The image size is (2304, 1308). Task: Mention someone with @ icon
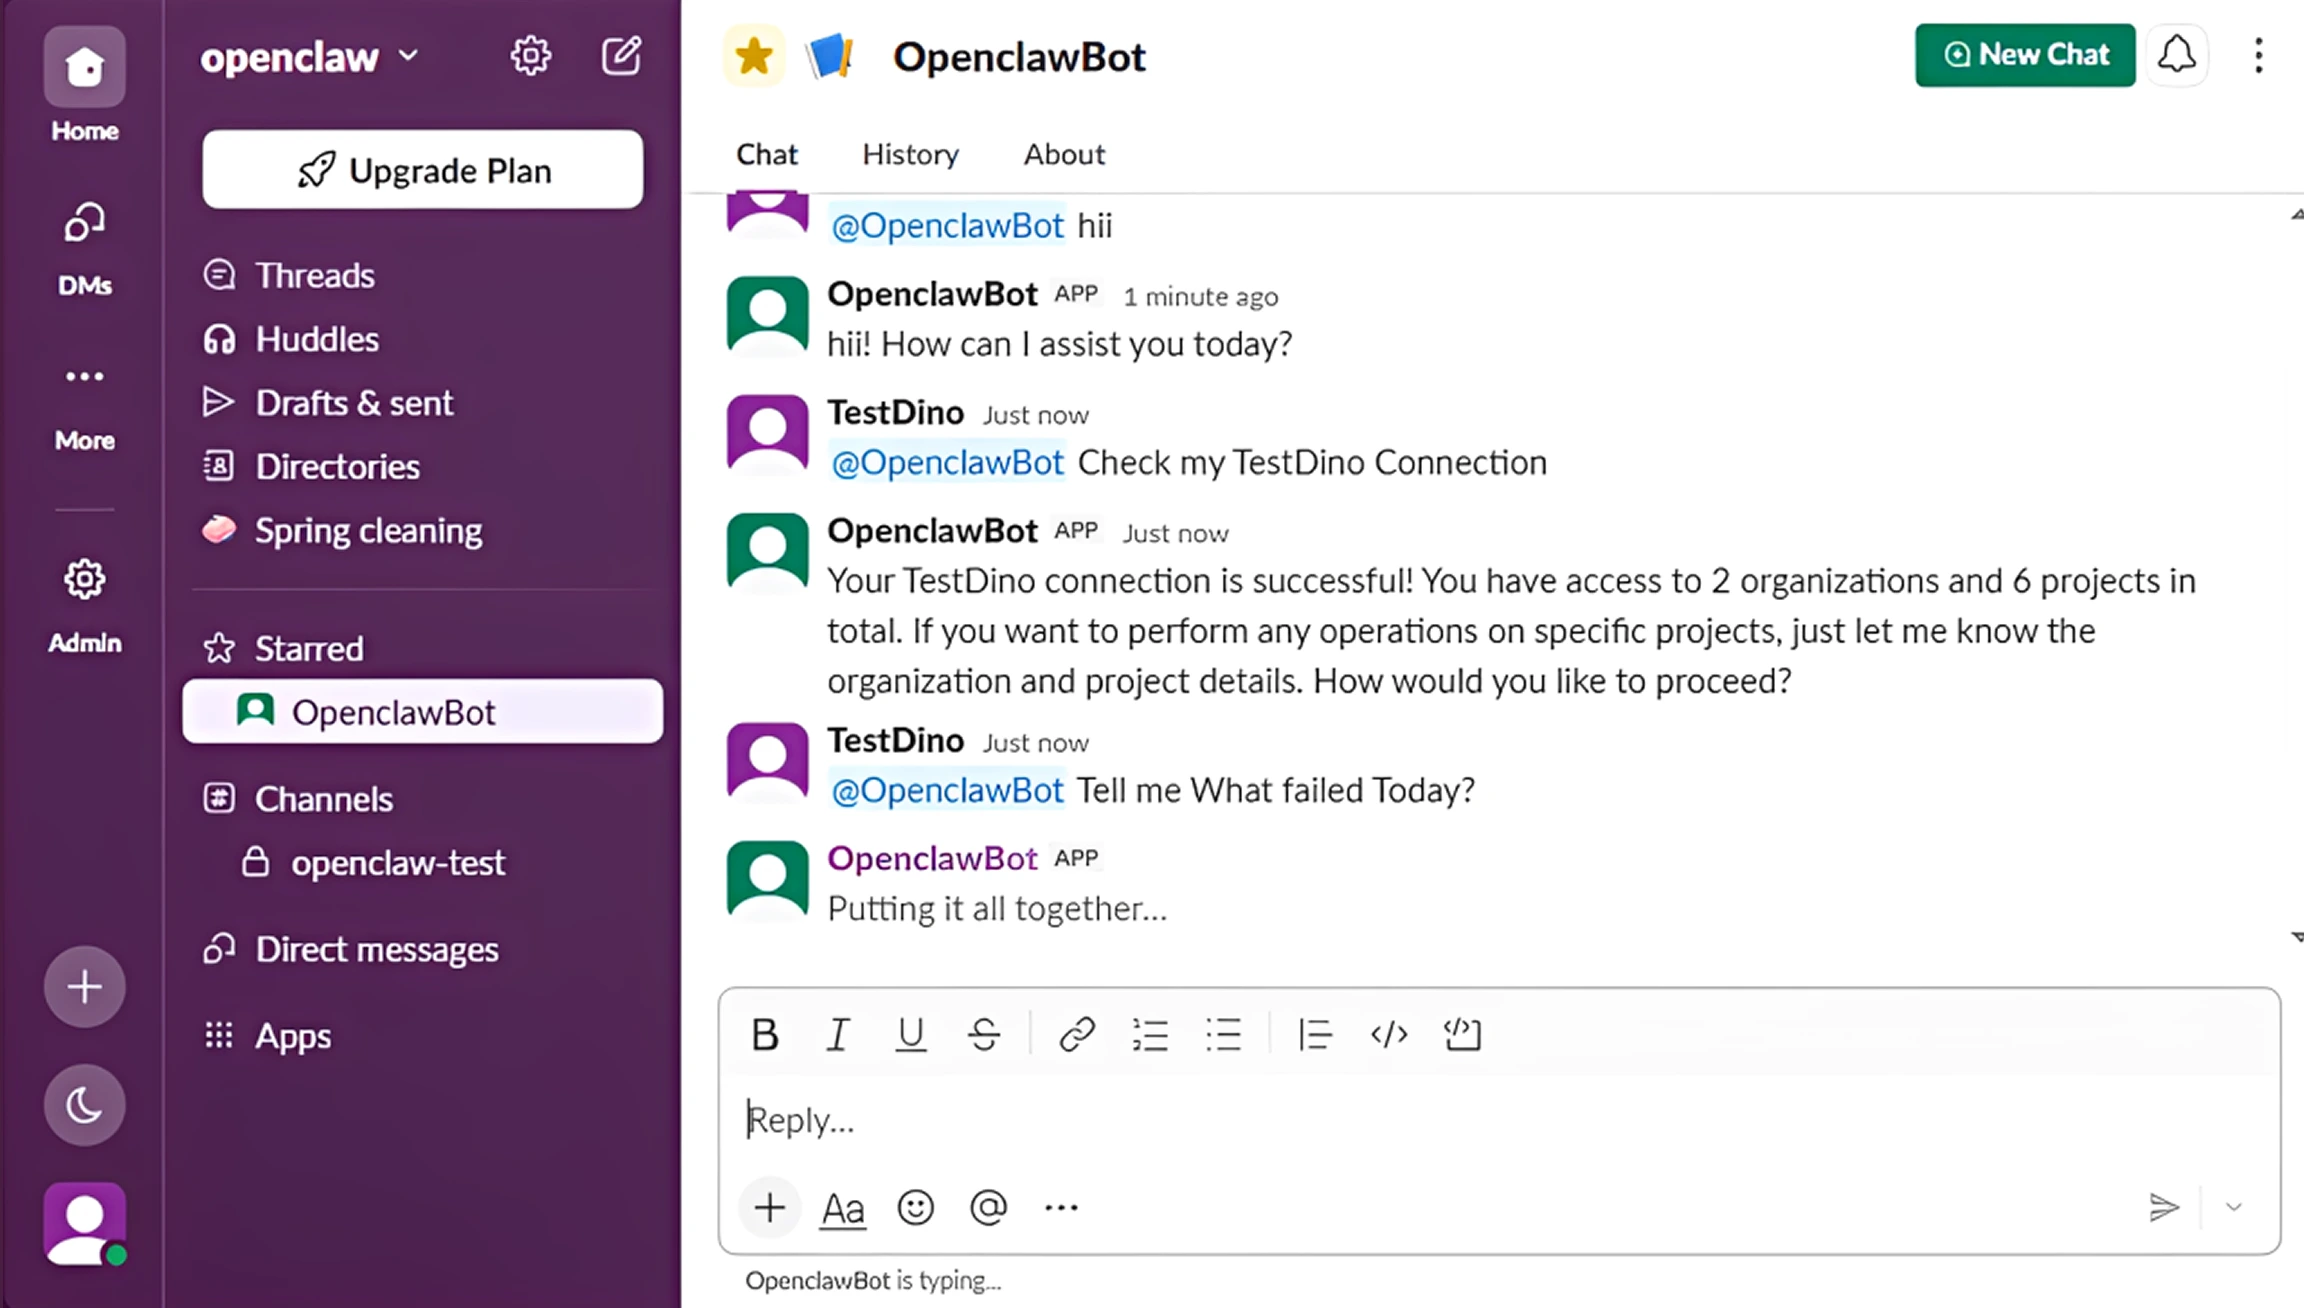pyautogui.click(x=988, y=1208)
